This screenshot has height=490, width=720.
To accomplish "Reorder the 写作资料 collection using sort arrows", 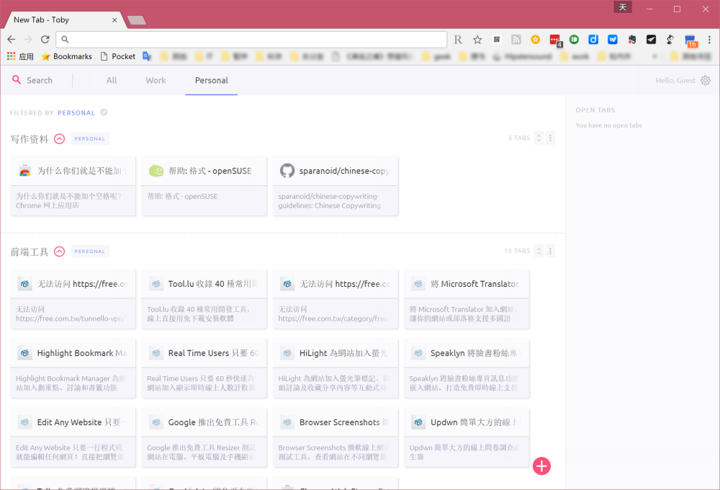I will pos(539,138).
